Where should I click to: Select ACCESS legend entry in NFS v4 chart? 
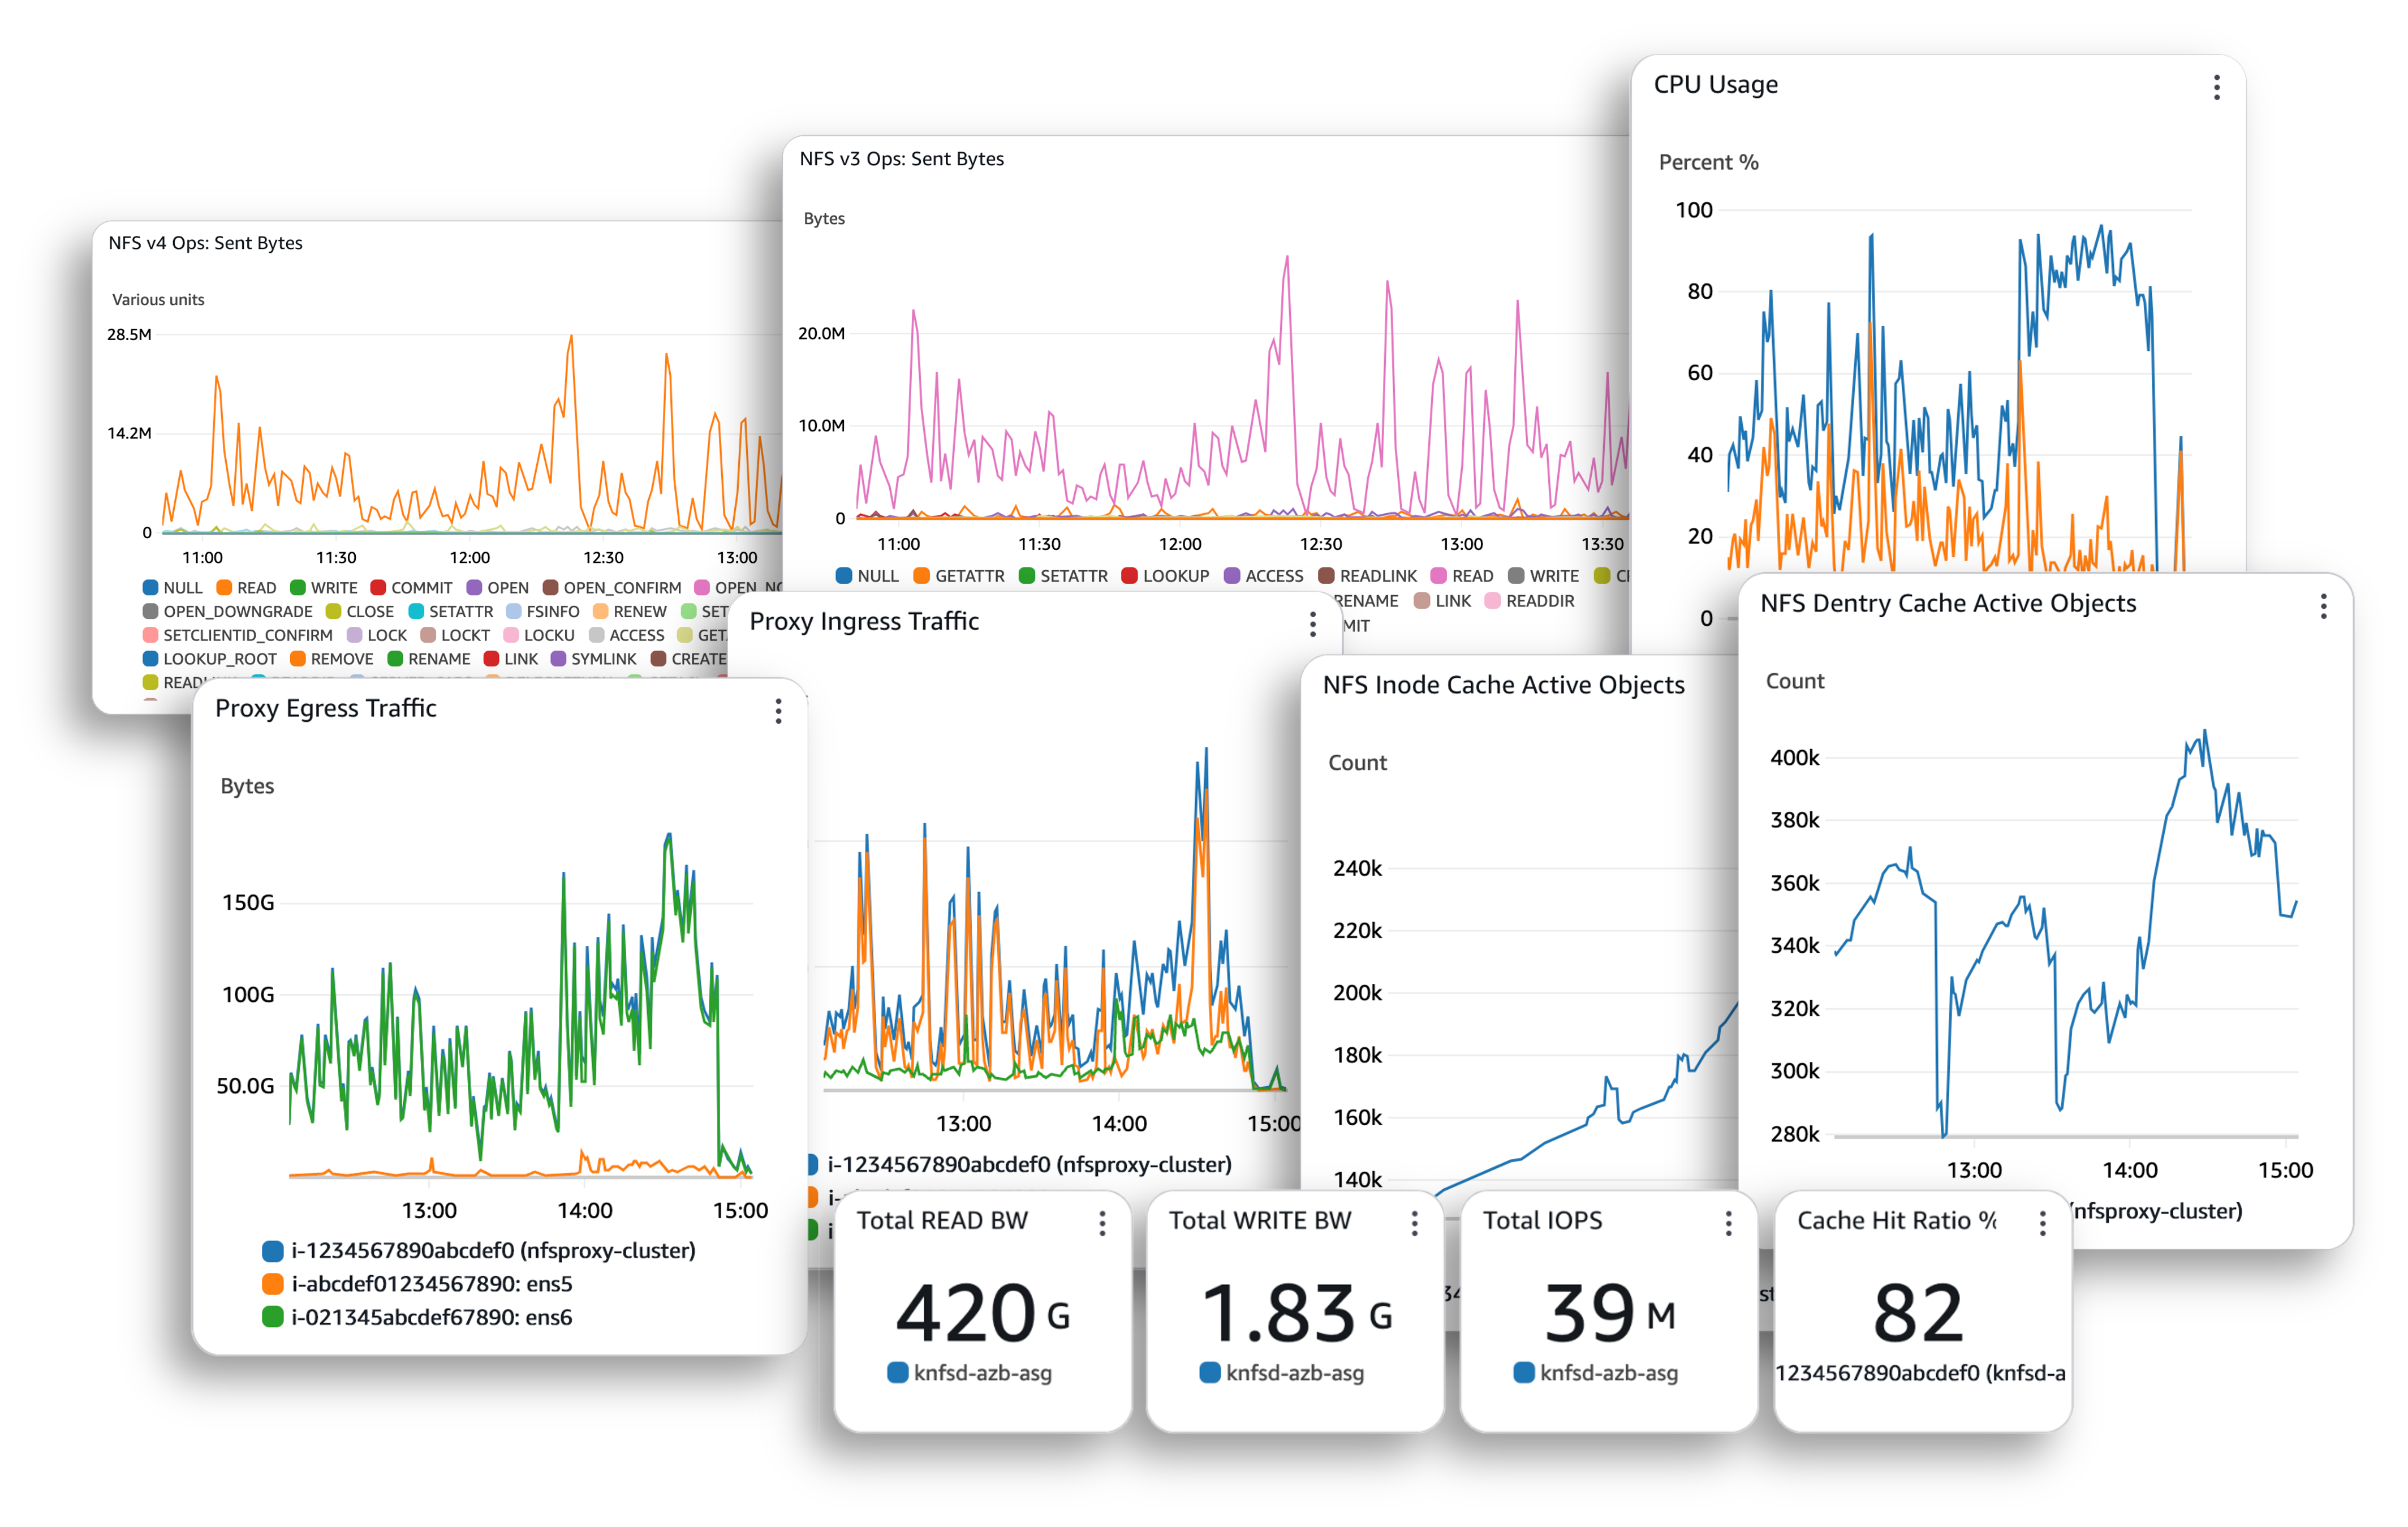(627, 635)
